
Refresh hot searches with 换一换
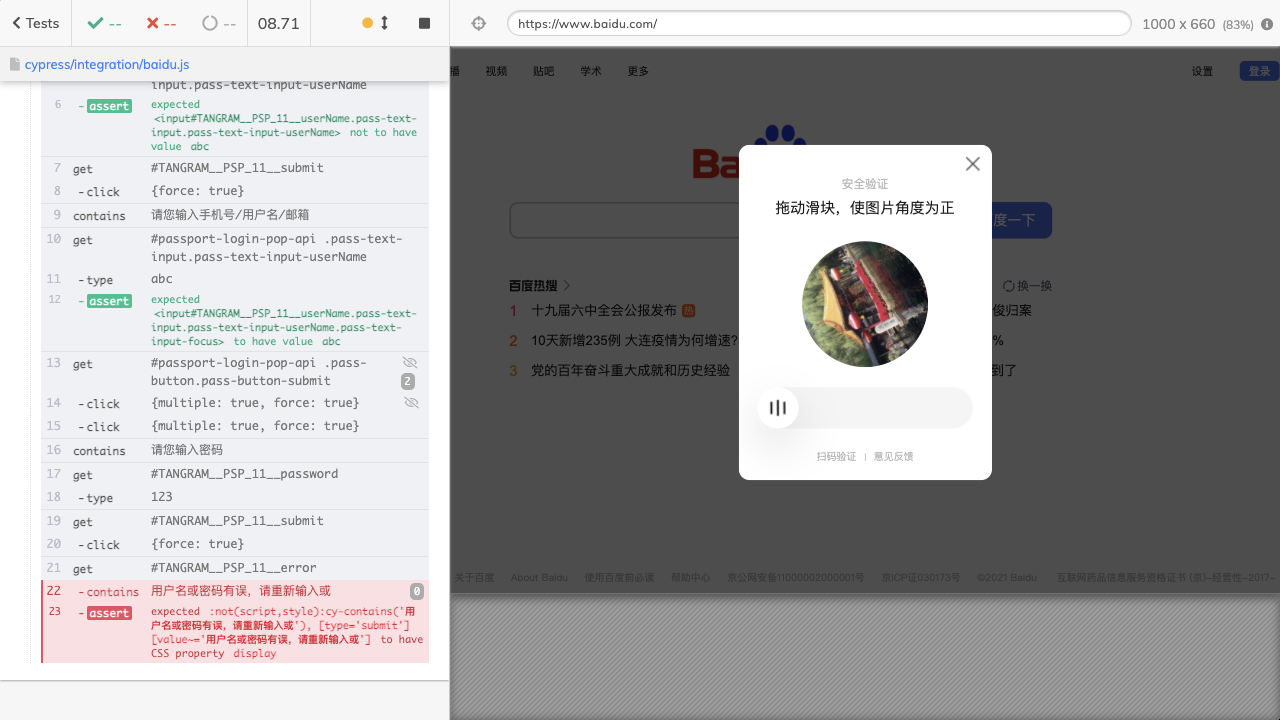click(1027, 286)
